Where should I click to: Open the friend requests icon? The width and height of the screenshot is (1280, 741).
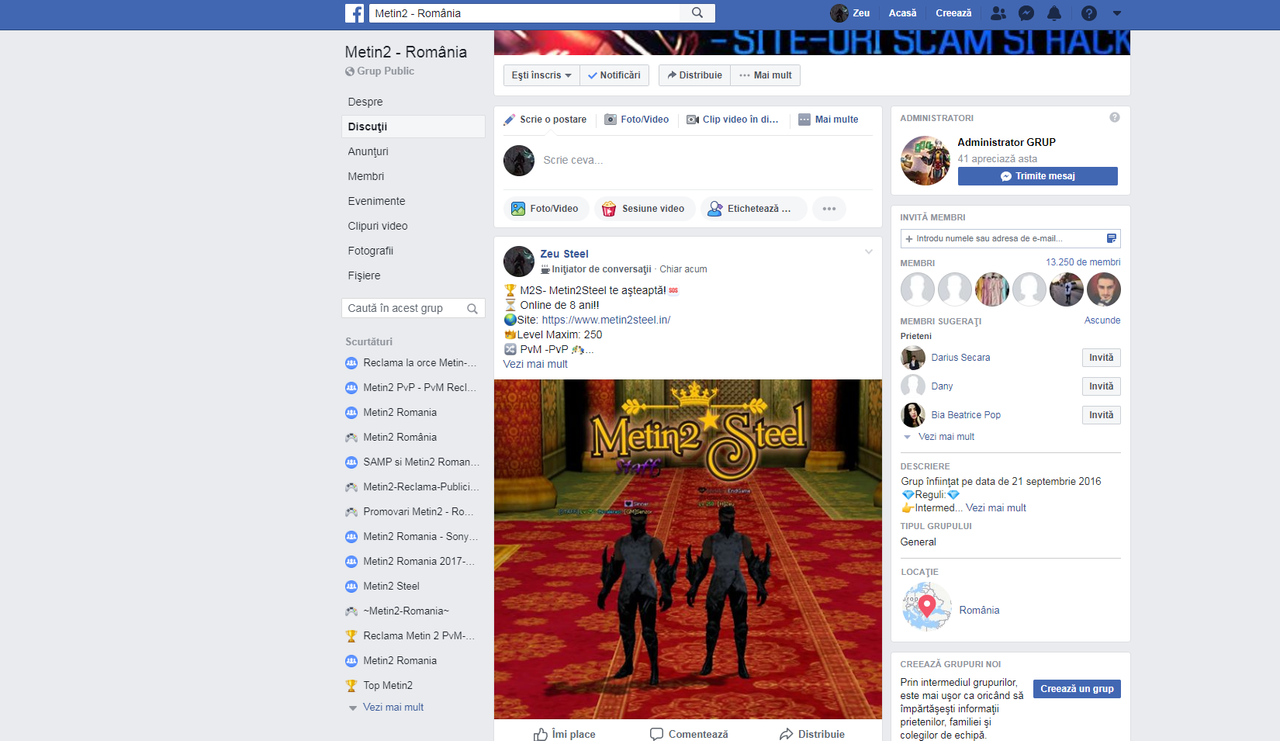(998, 13)
